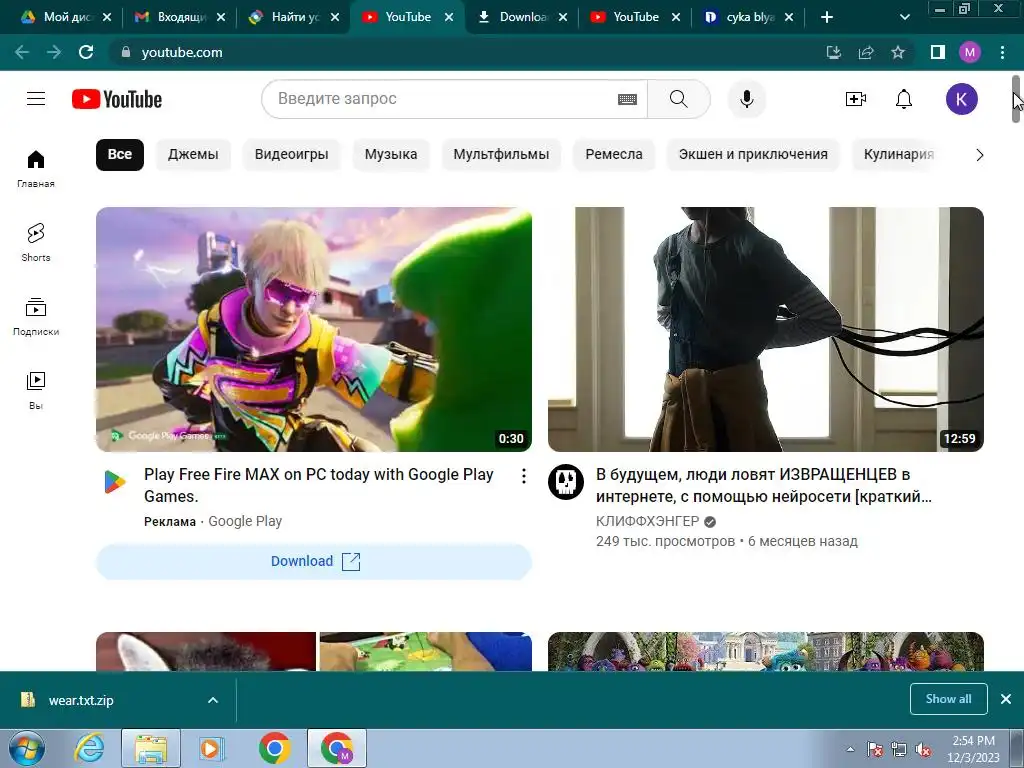This screenshot has height=768, width=1024.
Task: Open the K account avatar menu
Action: (x=961, y=99)
